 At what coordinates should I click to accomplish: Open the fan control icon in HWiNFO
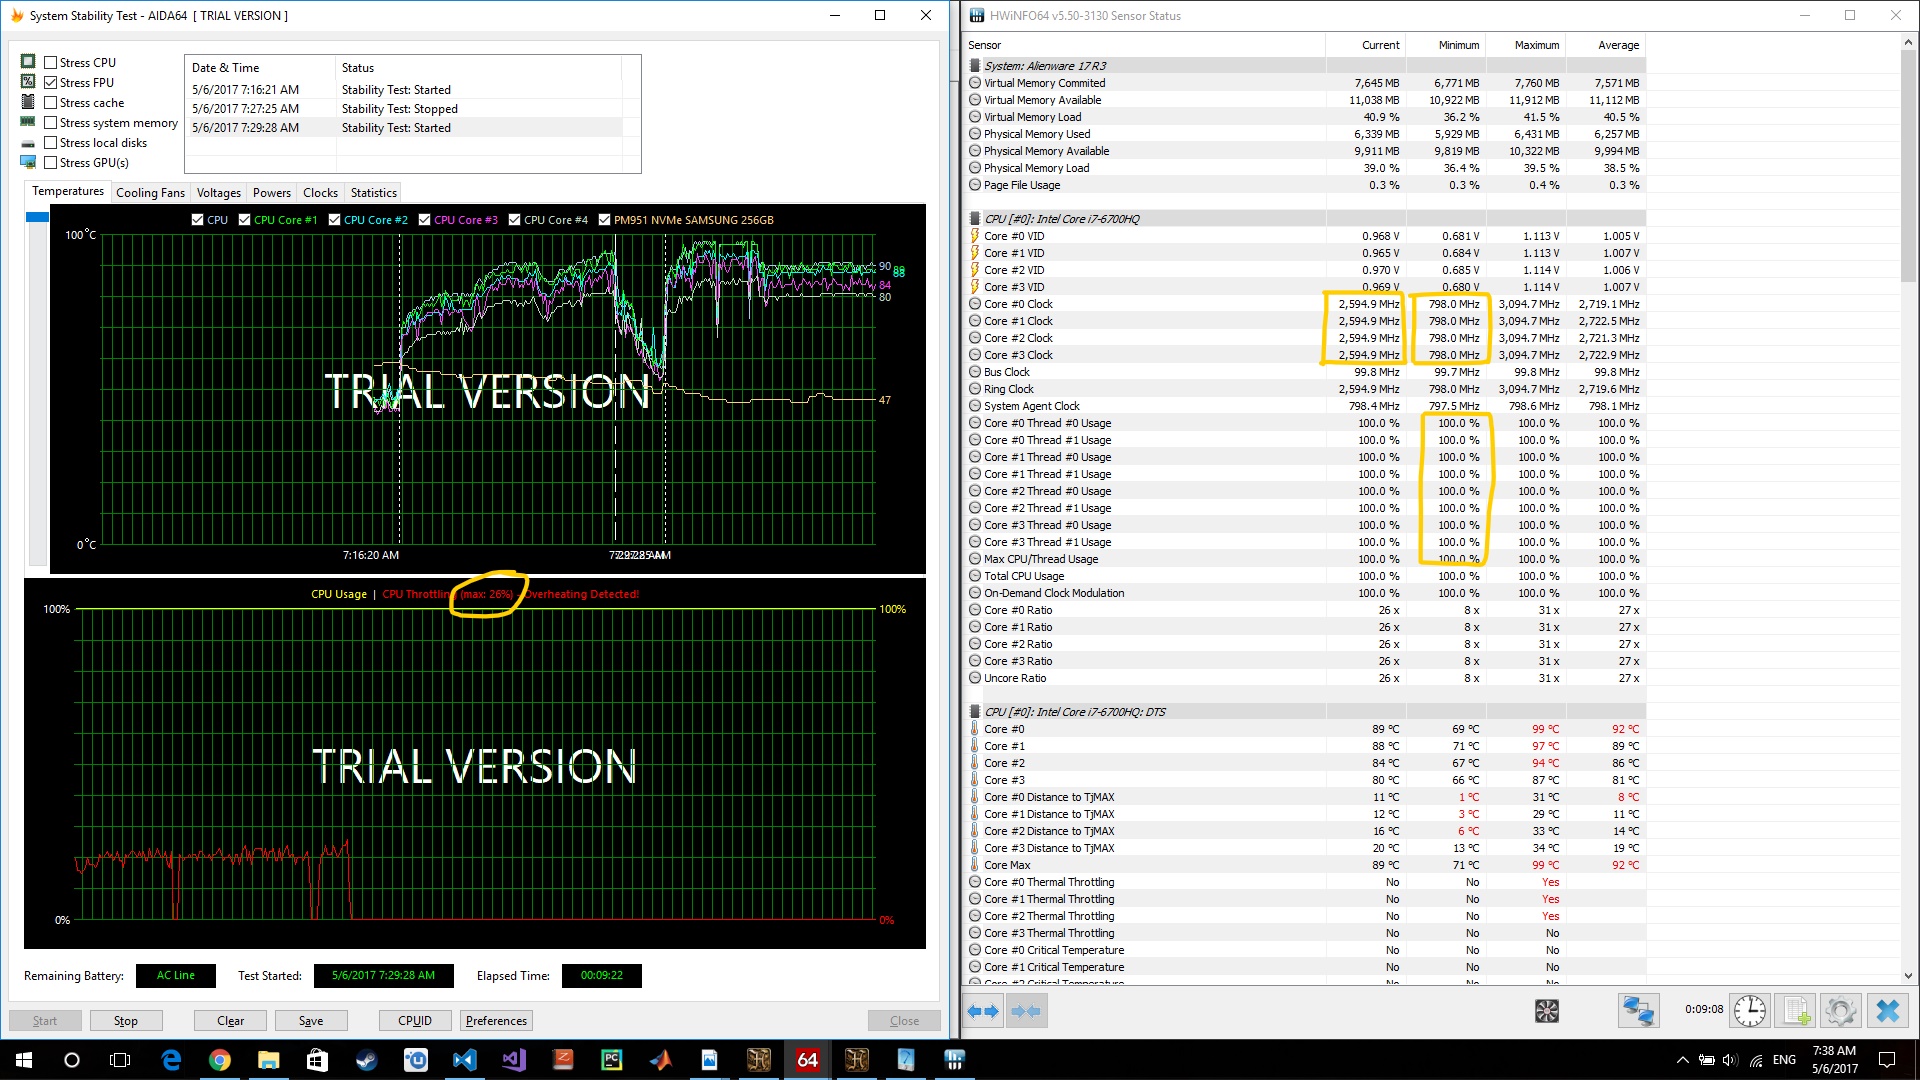pos(1547,1011)
